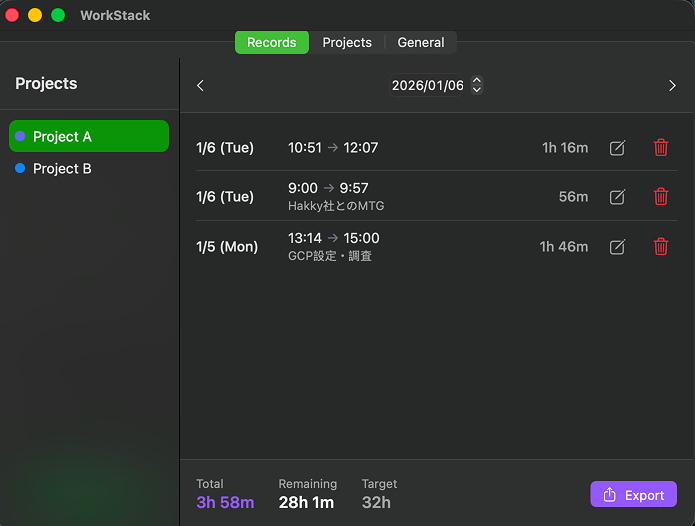The width and height of the screenshot is (695, 526).
Task: Click the green zoom window button
Action: click(x=58, y=15)
